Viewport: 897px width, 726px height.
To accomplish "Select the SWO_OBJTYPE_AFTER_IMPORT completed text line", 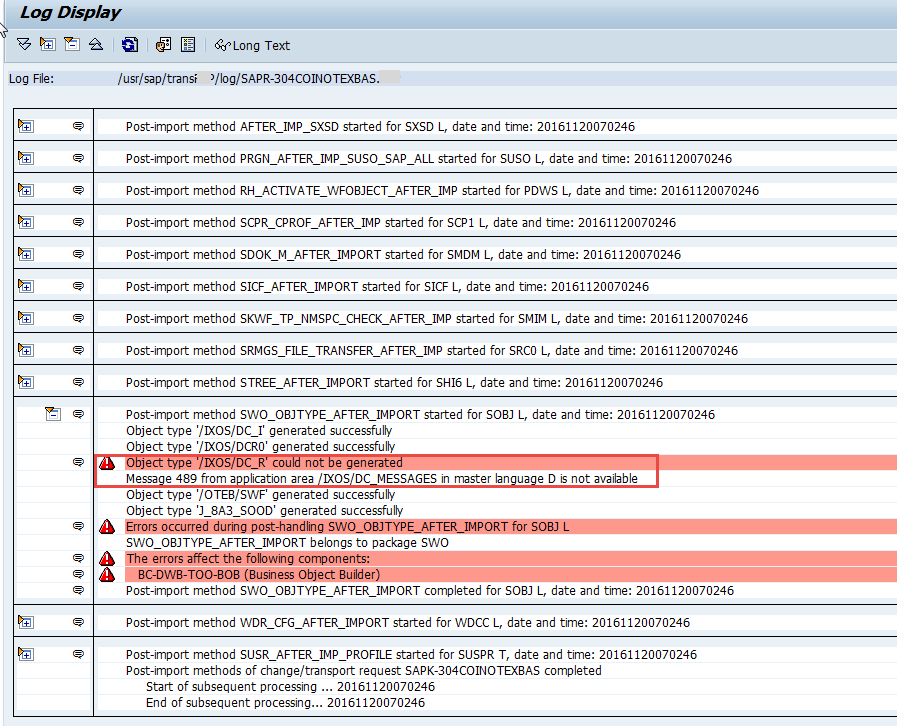I will 430,591.
